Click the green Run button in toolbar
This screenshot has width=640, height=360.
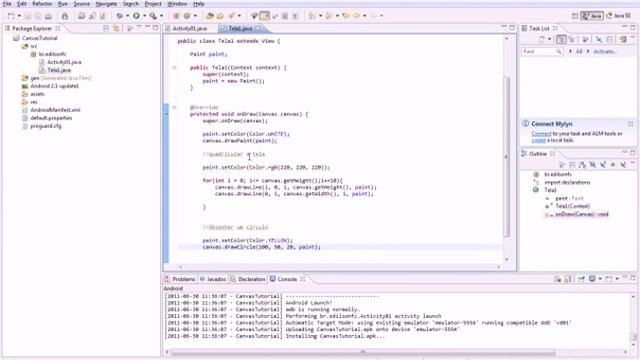point(136,16)
